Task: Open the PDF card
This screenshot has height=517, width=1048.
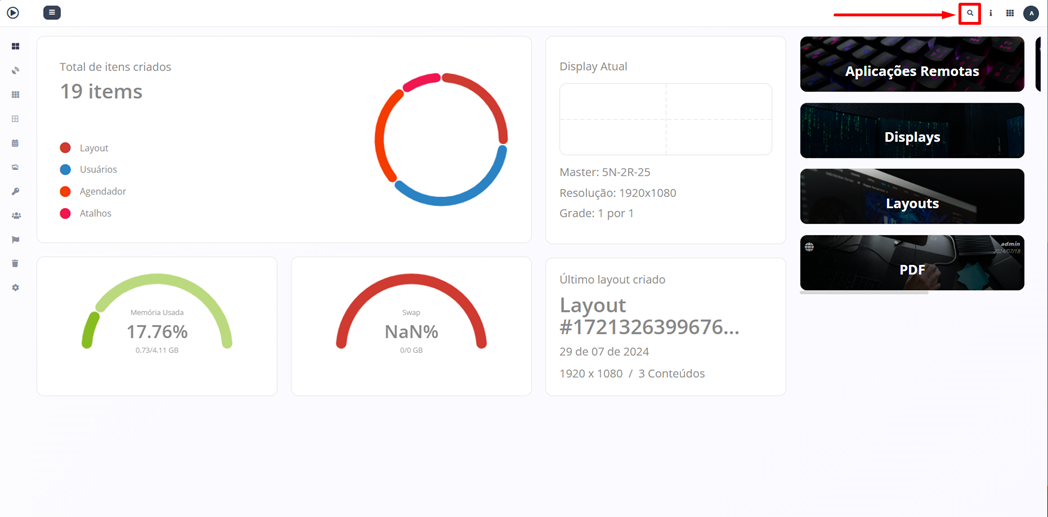Action: coord(911,263)
